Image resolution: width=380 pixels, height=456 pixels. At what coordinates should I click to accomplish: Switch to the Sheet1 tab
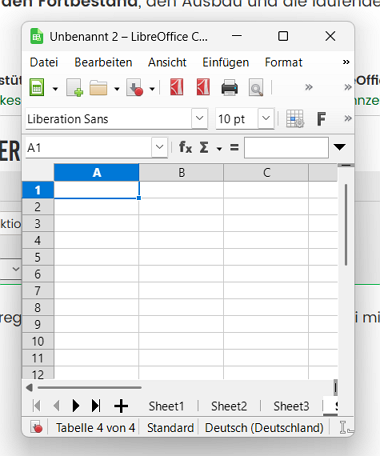166,406
